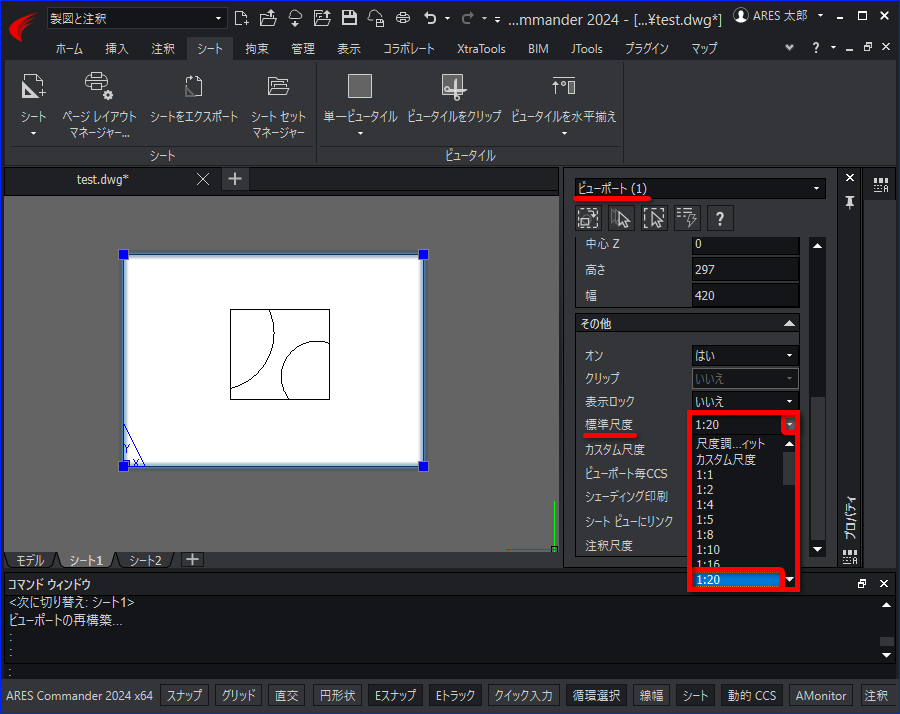Click the save disk icon

(349, 18)
